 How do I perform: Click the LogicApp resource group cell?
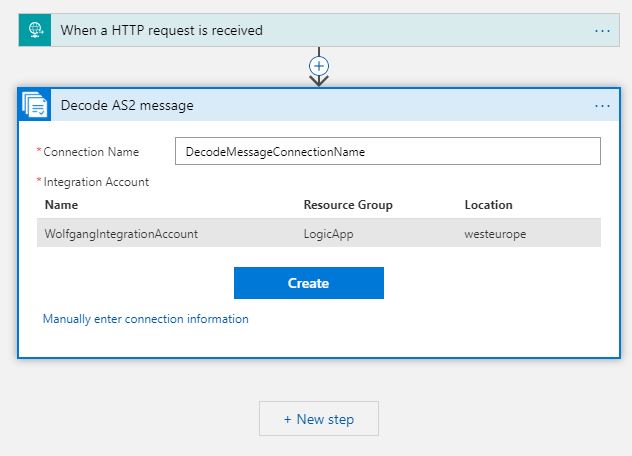click(x=328, y=234)
